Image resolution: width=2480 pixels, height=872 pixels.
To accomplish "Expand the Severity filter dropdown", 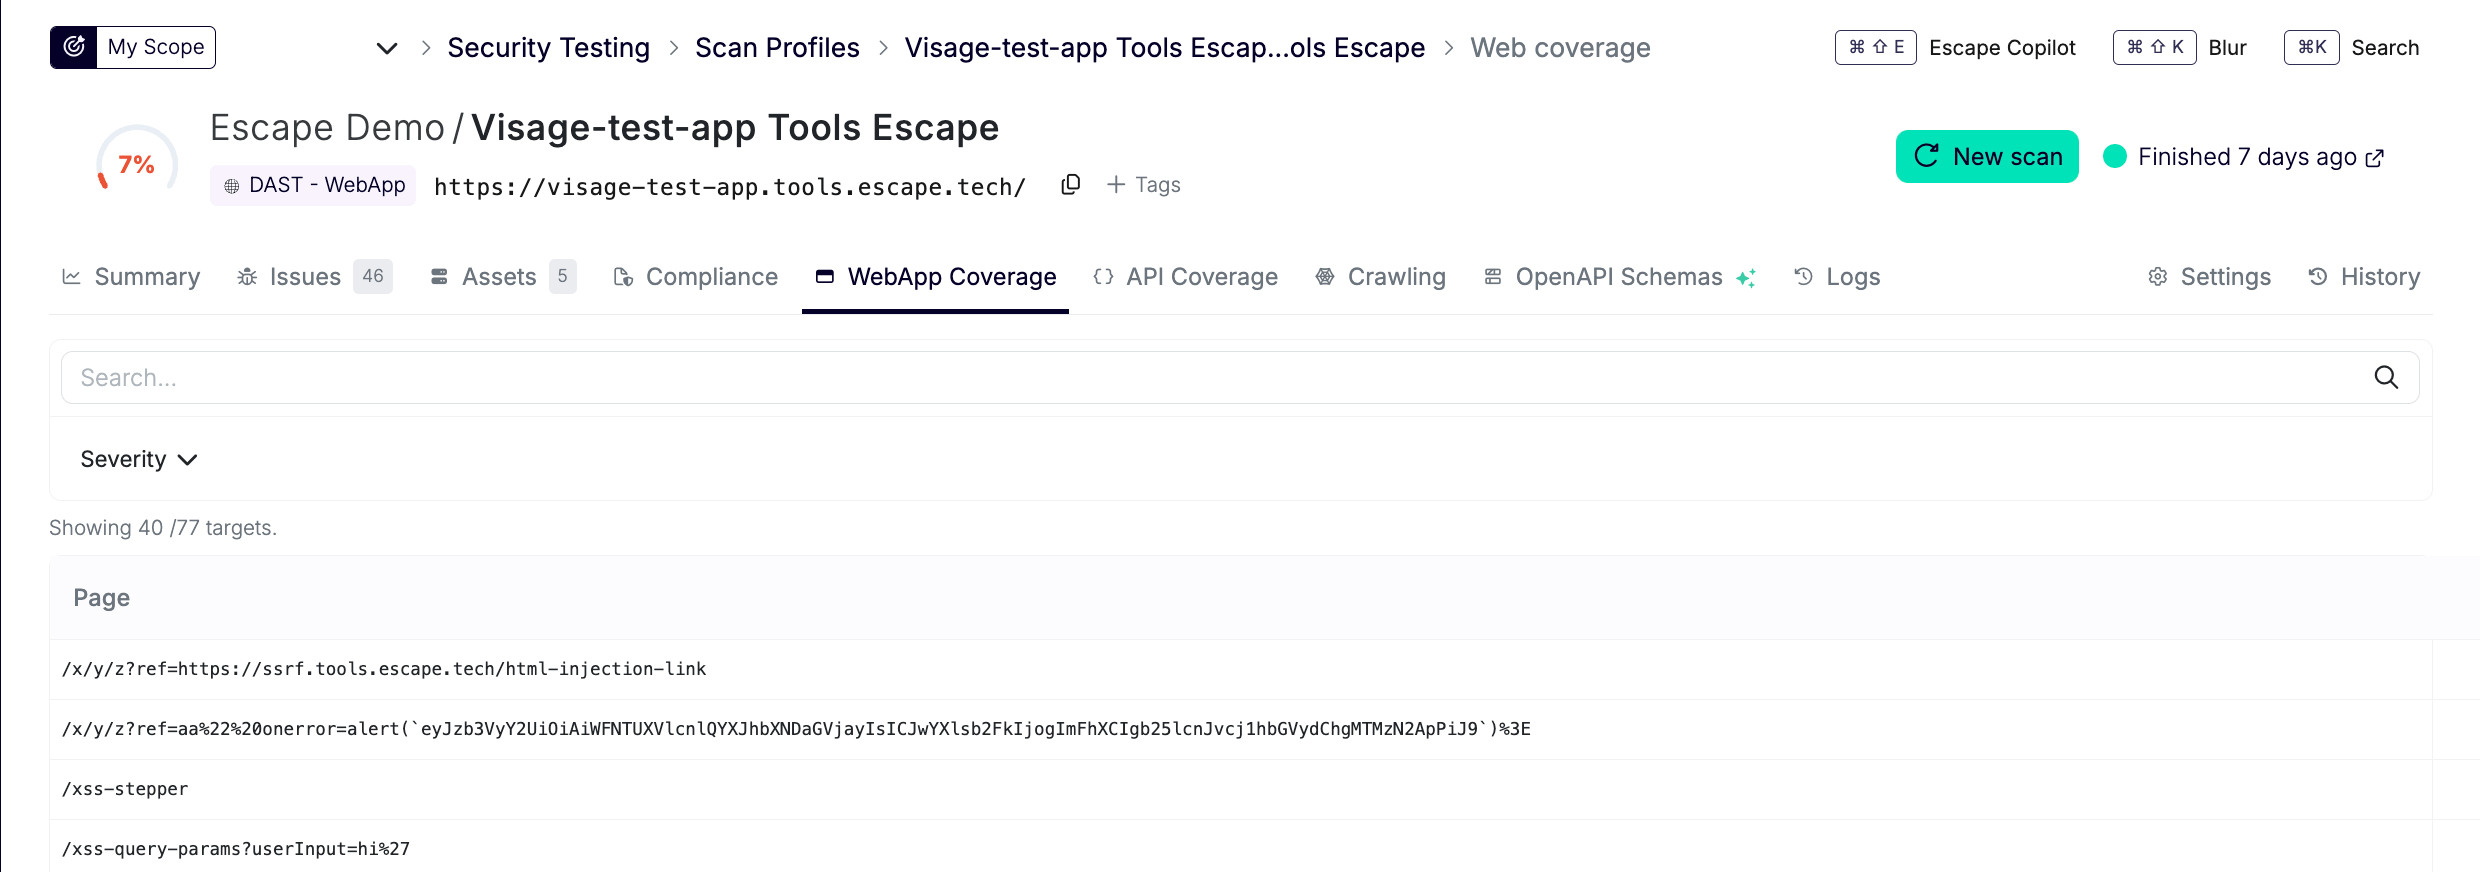I will (x=139, y=459).
